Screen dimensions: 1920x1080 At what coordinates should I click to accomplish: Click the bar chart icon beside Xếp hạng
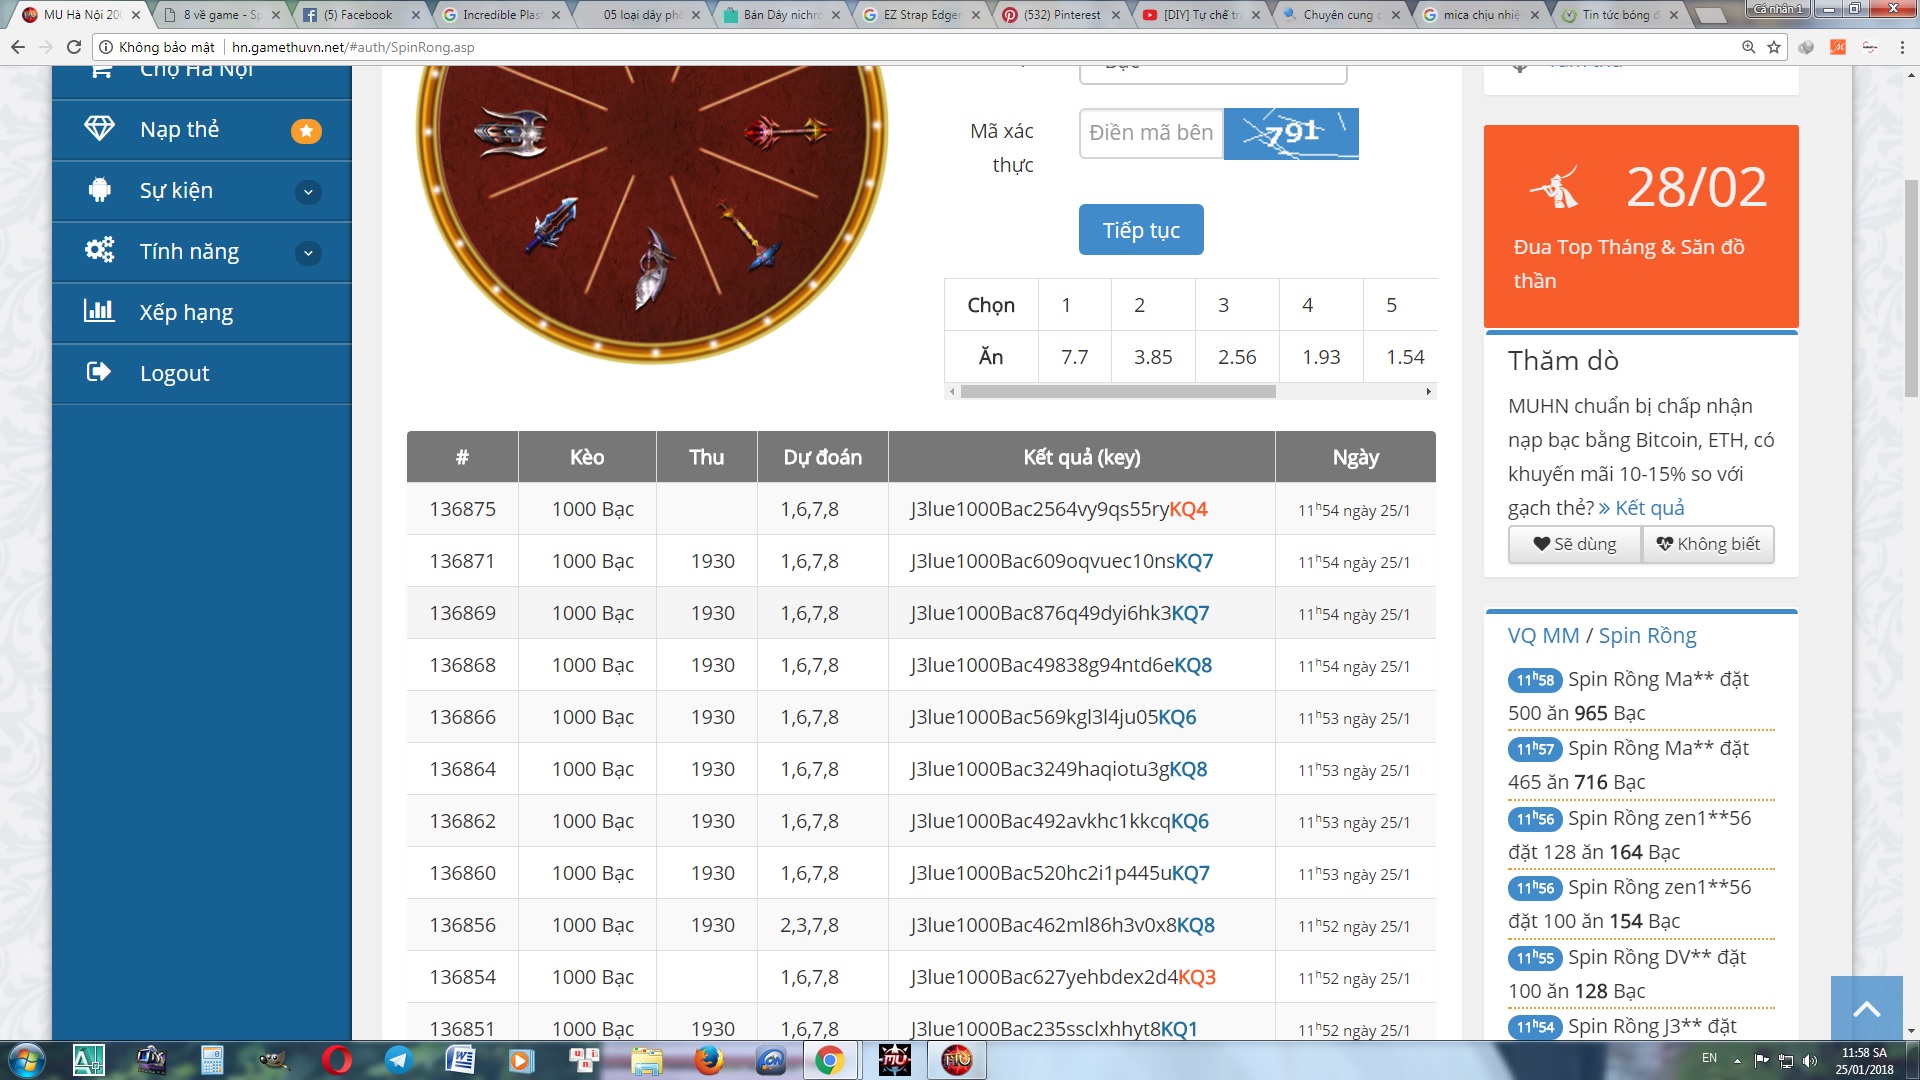pos(99,310)
